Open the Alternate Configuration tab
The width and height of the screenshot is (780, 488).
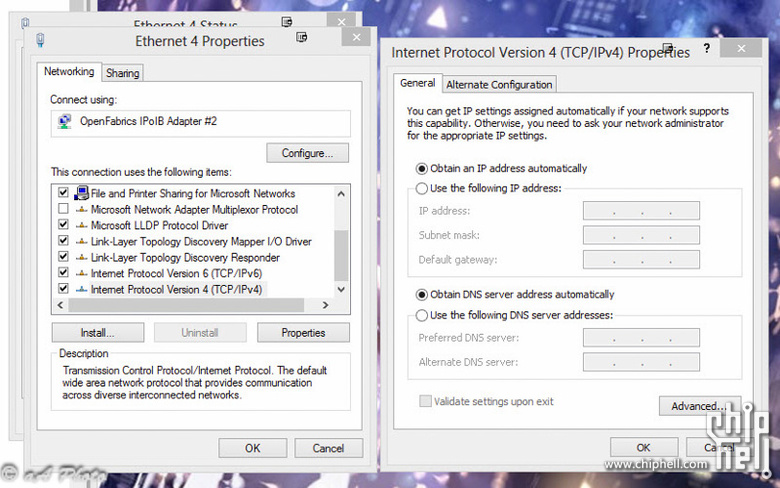point(499,85)
